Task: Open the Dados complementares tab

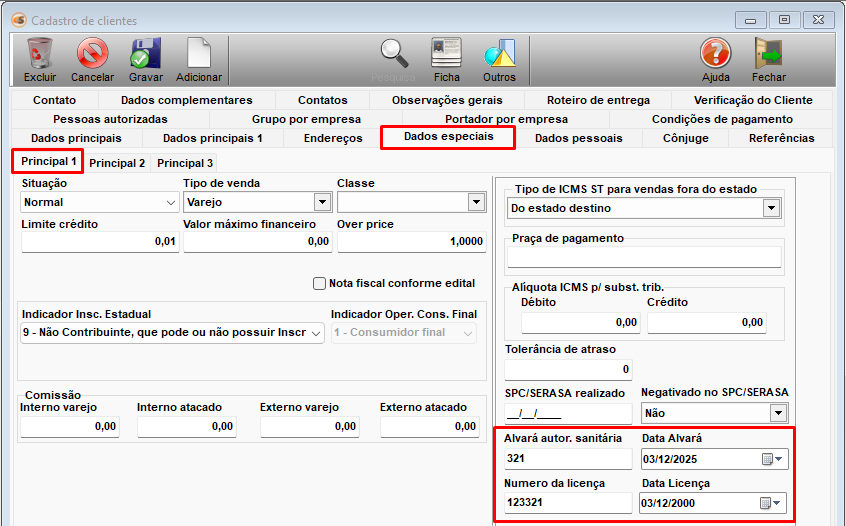Action: coord(187,100)
